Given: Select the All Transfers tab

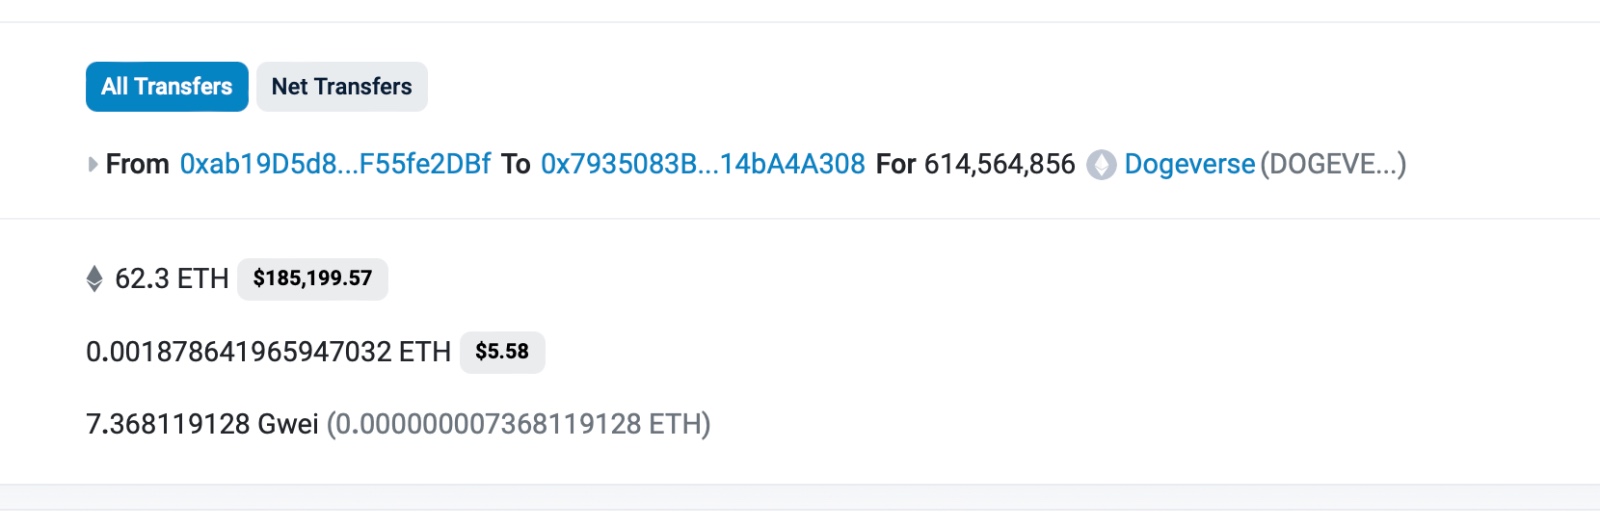Looking at the screenshot, I should coord(167,87).
